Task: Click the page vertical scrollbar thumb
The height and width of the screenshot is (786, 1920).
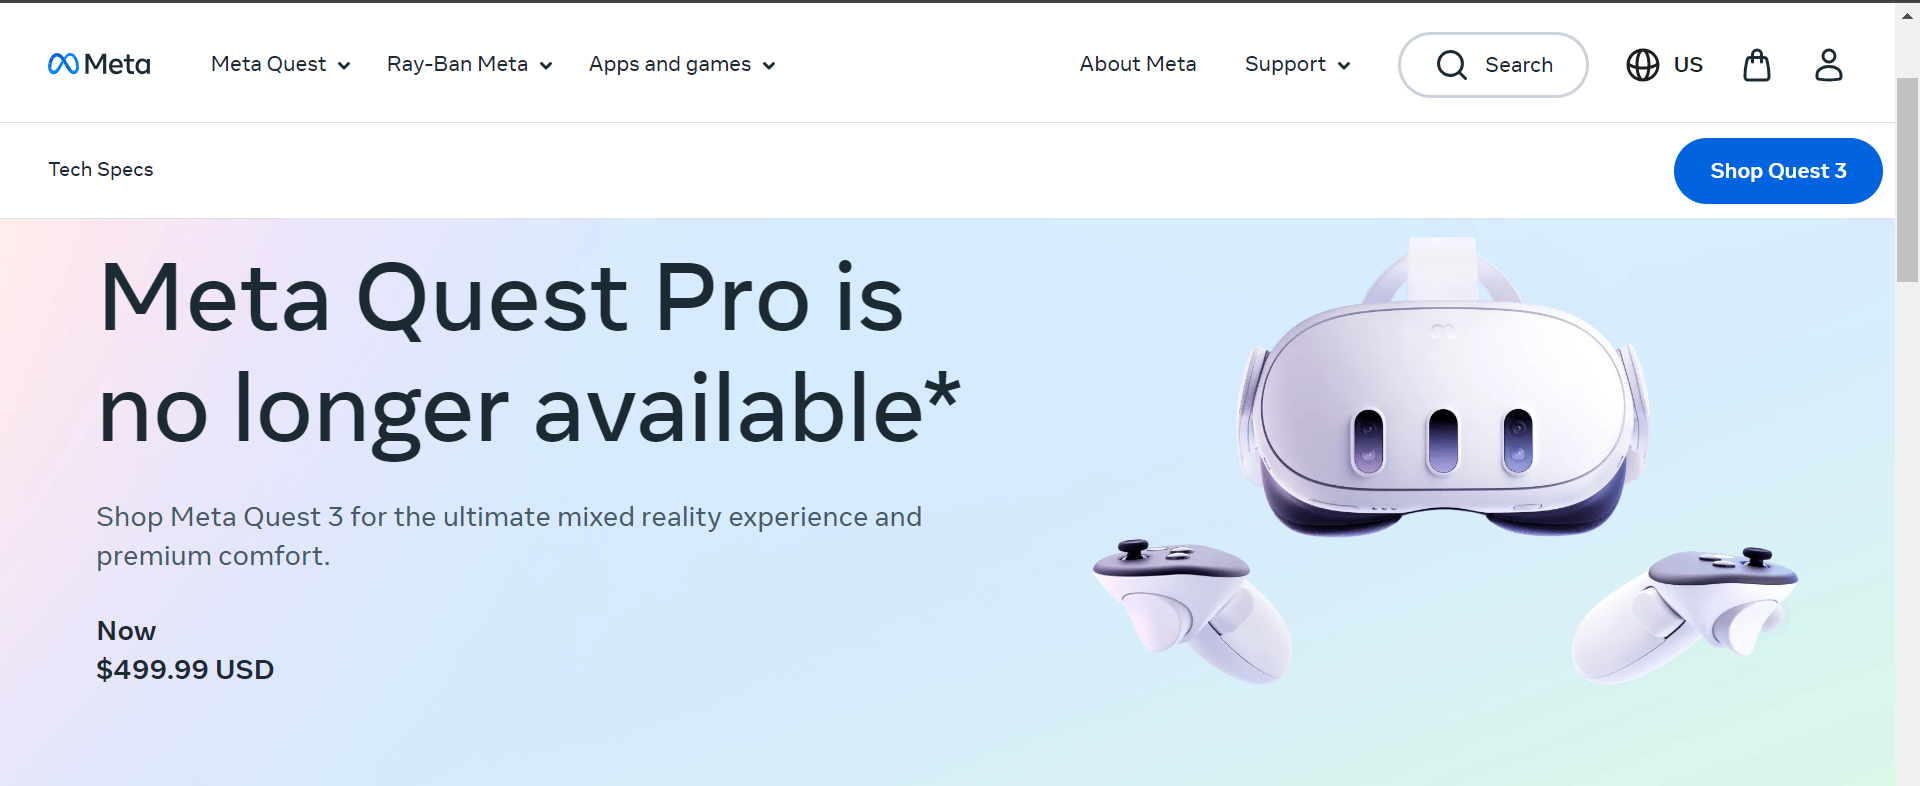Action: coord(1907,180)
